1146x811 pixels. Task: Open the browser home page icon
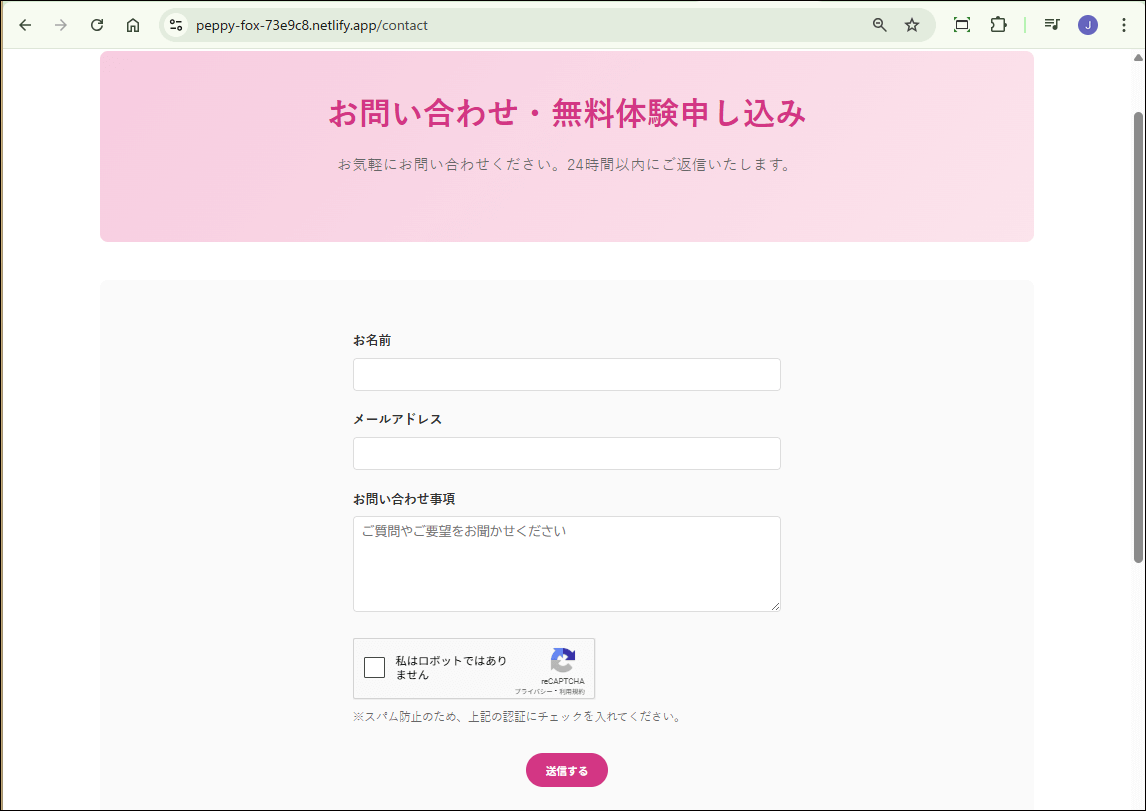point(133,25)
